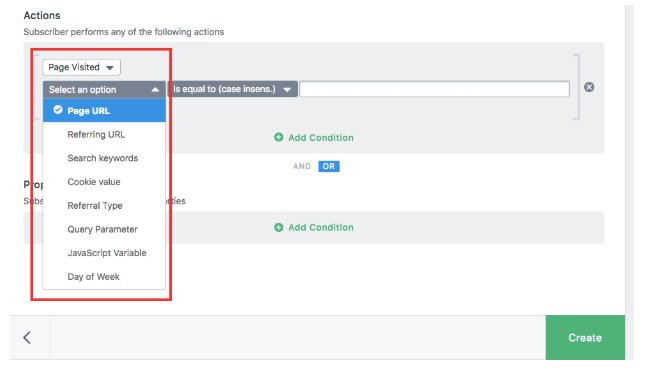The width and height of the screenshot is (655, 382).
Task: Click the condition value text field
Action: click(x=434, y=89)
